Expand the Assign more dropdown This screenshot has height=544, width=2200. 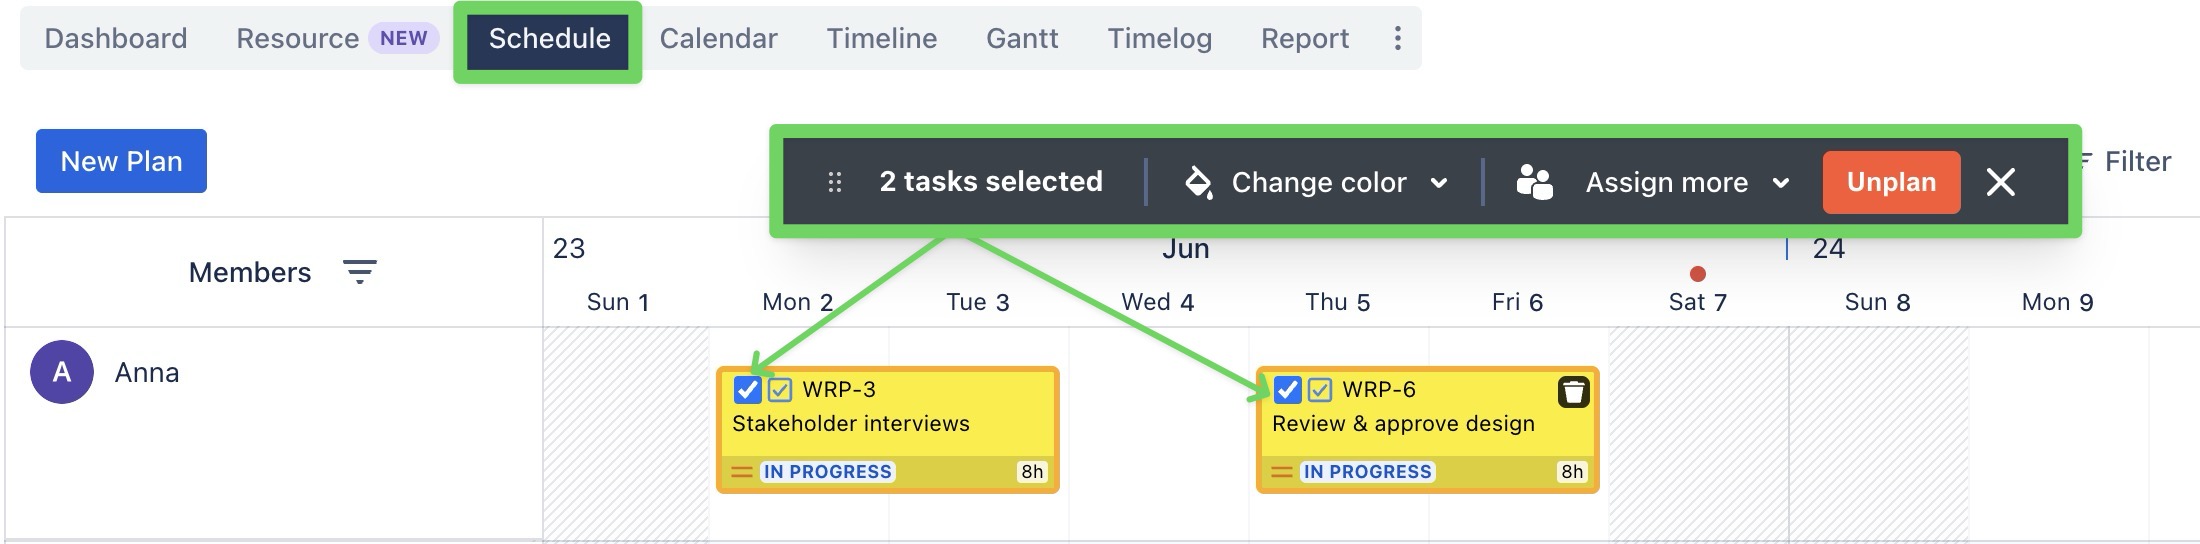1780,183
